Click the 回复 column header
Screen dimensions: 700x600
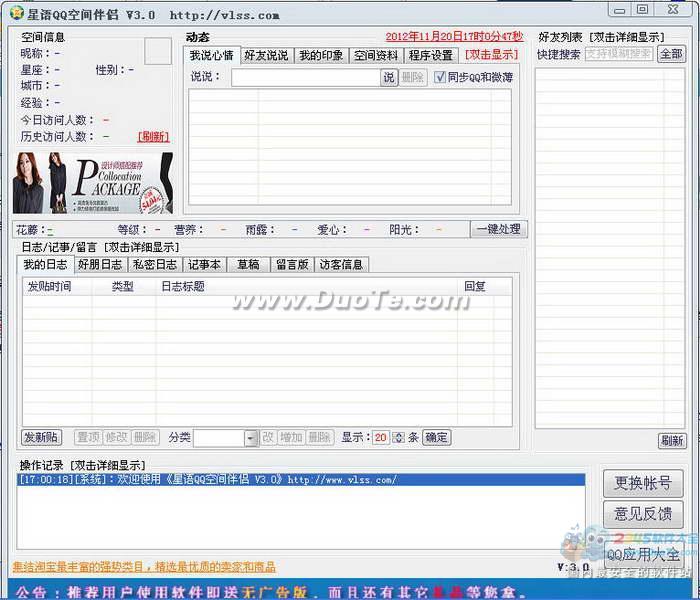click(x=475, y=286)
